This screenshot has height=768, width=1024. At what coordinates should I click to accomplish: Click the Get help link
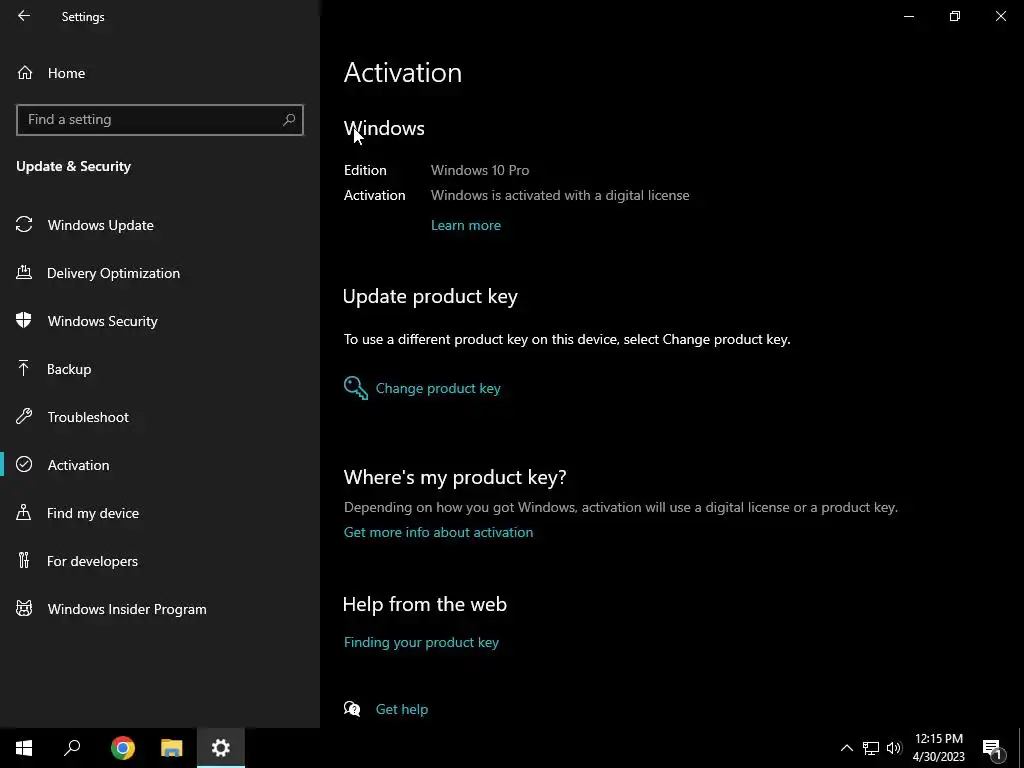coord(402,709)
